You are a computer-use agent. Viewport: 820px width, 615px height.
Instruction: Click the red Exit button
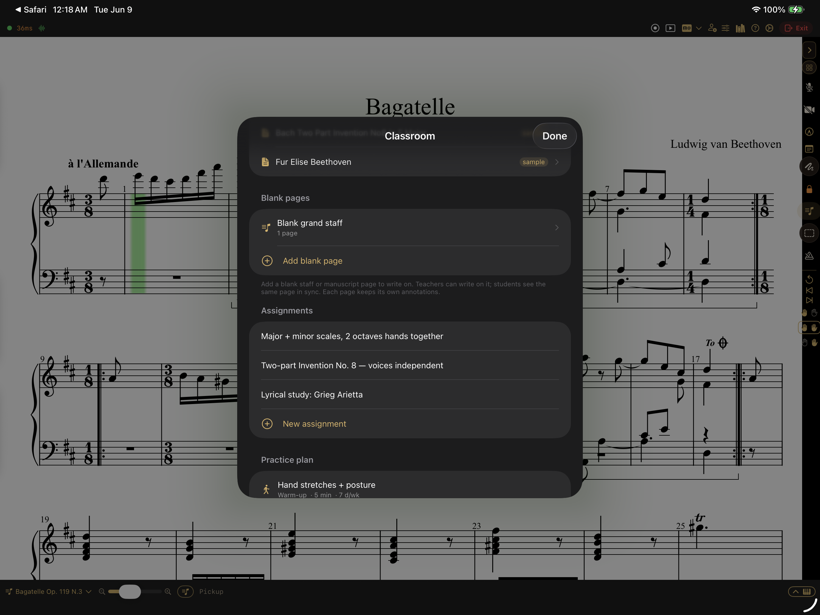click(x=796, y=28)
